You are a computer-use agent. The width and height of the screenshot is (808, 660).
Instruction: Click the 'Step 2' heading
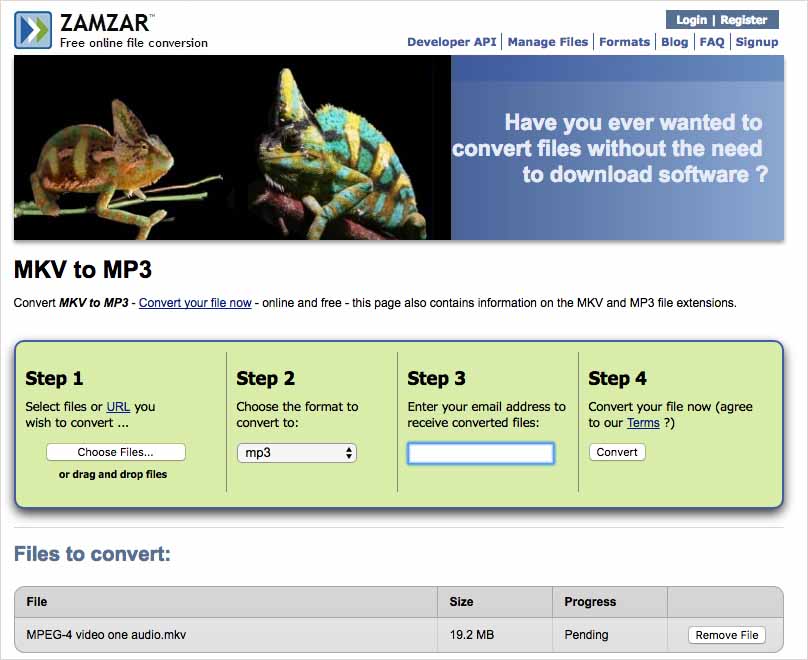[265, 378]
